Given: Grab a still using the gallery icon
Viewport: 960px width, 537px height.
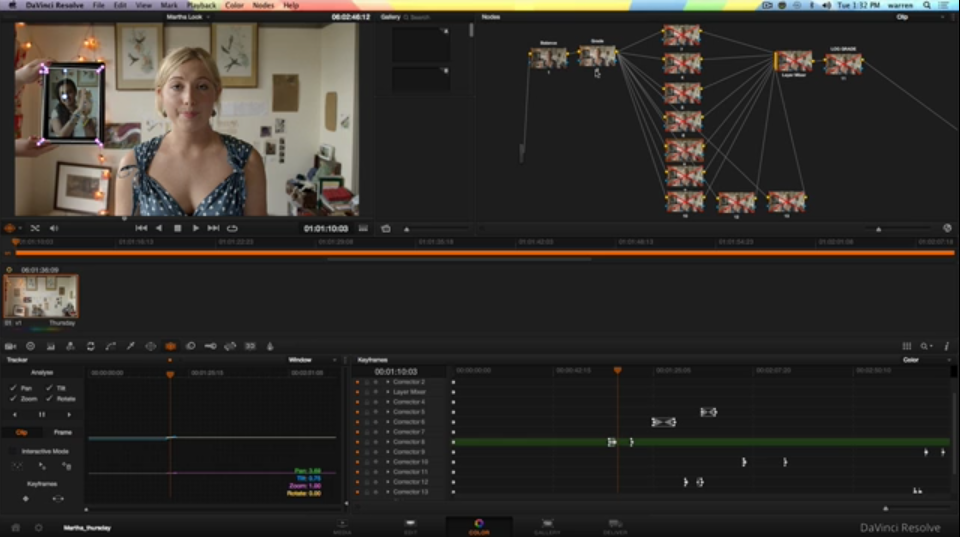Looking at the screenshot, I should point(386,228).
